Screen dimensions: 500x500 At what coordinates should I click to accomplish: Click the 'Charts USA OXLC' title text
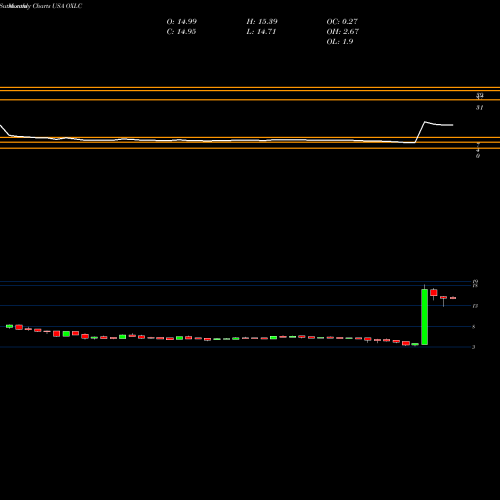57,6
